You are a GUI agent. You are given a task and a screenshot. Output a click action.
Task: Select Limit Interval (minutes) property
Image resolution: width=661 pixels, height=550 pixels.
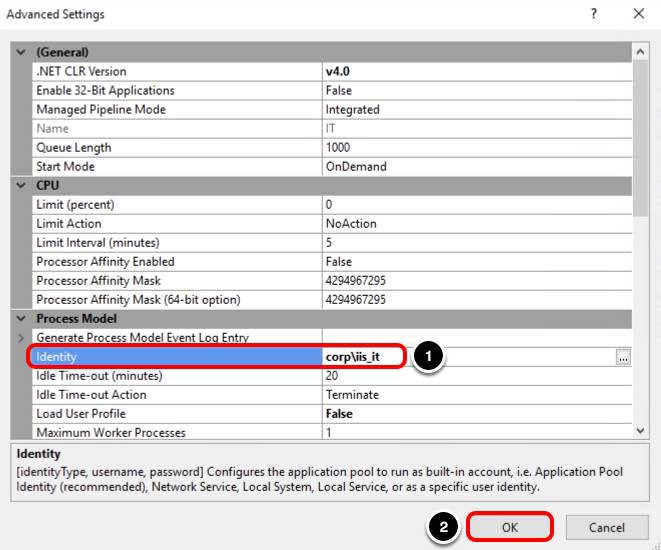click(x=177, y=243)
